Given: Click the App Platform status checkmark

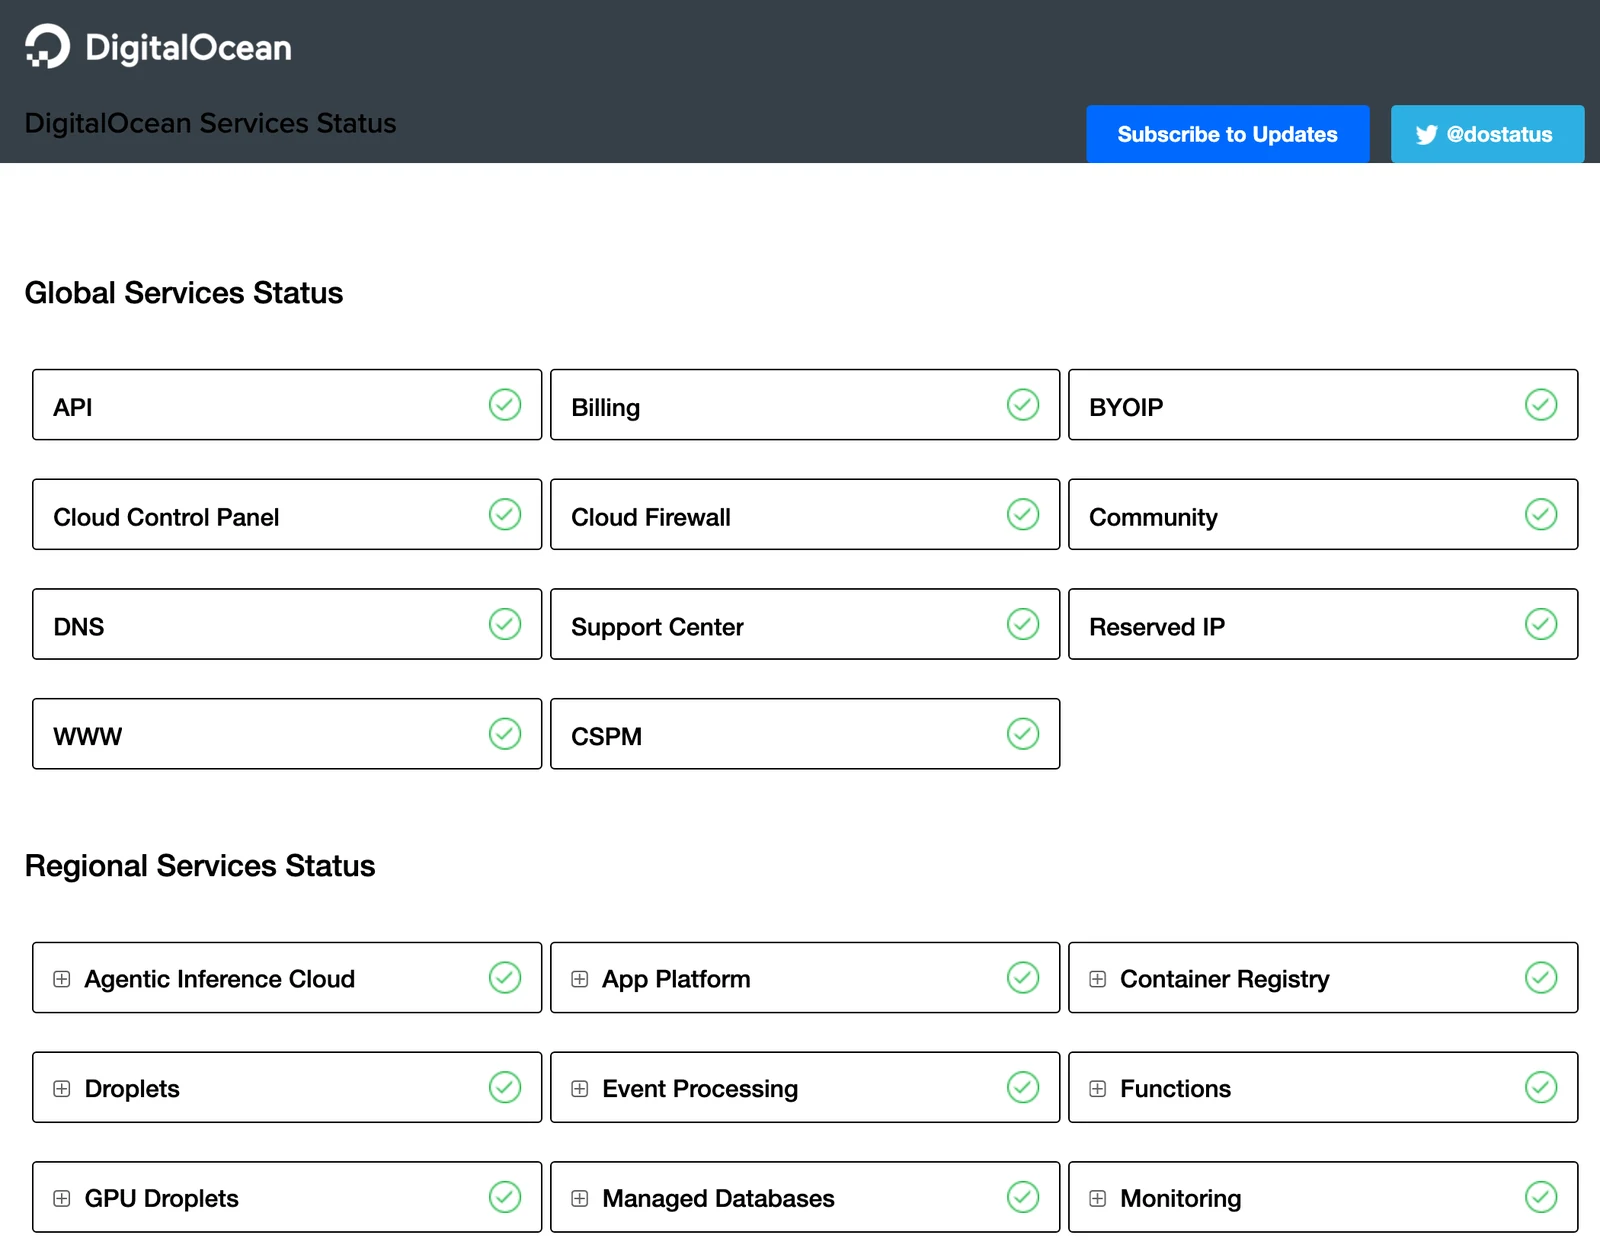Looking at the screenshot, I should pos(1023,978).
